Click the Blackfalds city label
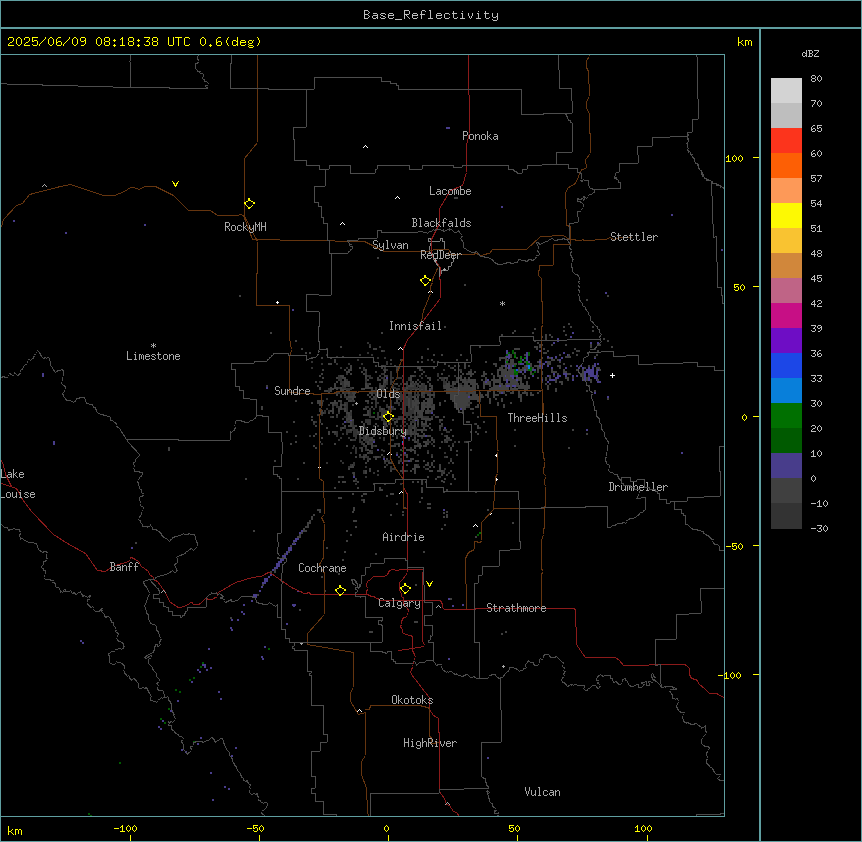862x842 pixels. [441, 223]
